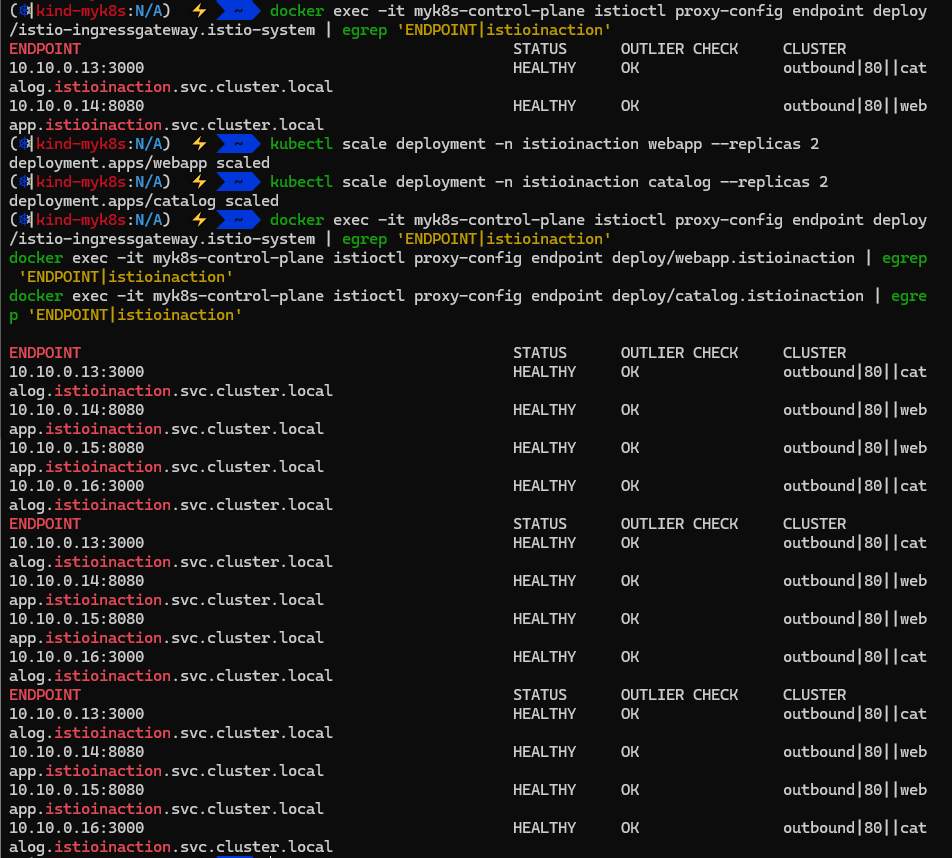Click 'deployment.apps/webapp scaled' output line
Screen dimensions: 952x858
pyautogui.click(x=139, y=163)
